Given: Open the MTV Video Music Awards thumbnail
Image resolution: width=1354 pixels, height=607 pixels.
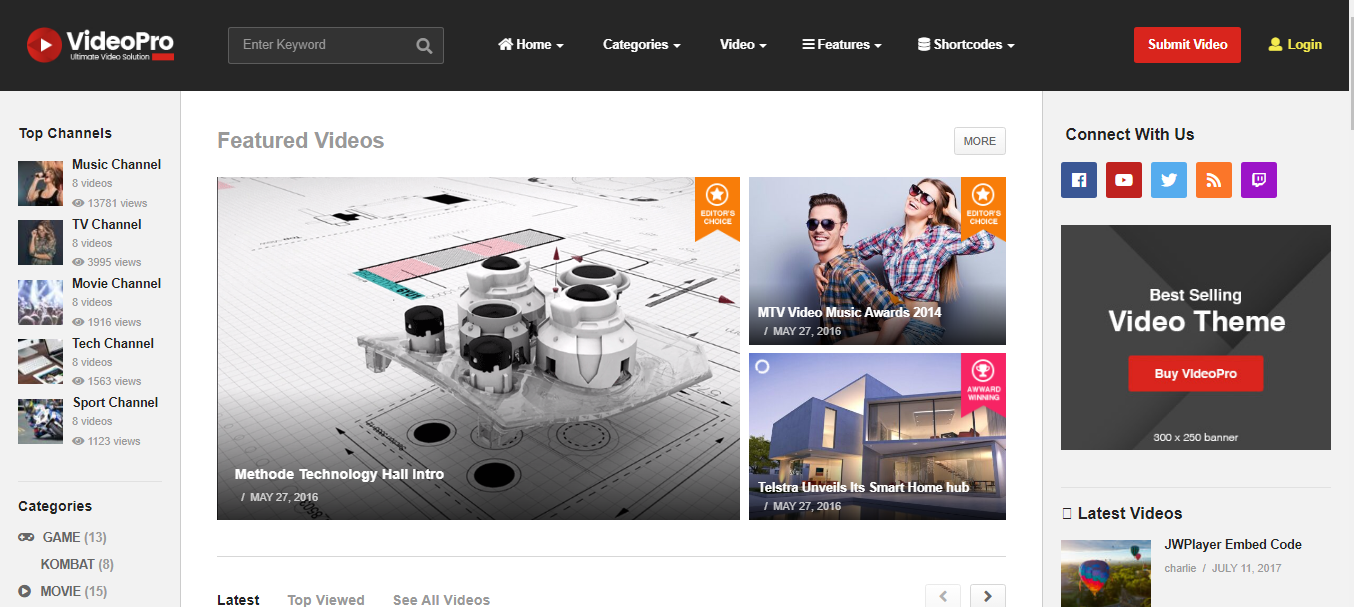Looking at the screenshot, I should (876, 260).
